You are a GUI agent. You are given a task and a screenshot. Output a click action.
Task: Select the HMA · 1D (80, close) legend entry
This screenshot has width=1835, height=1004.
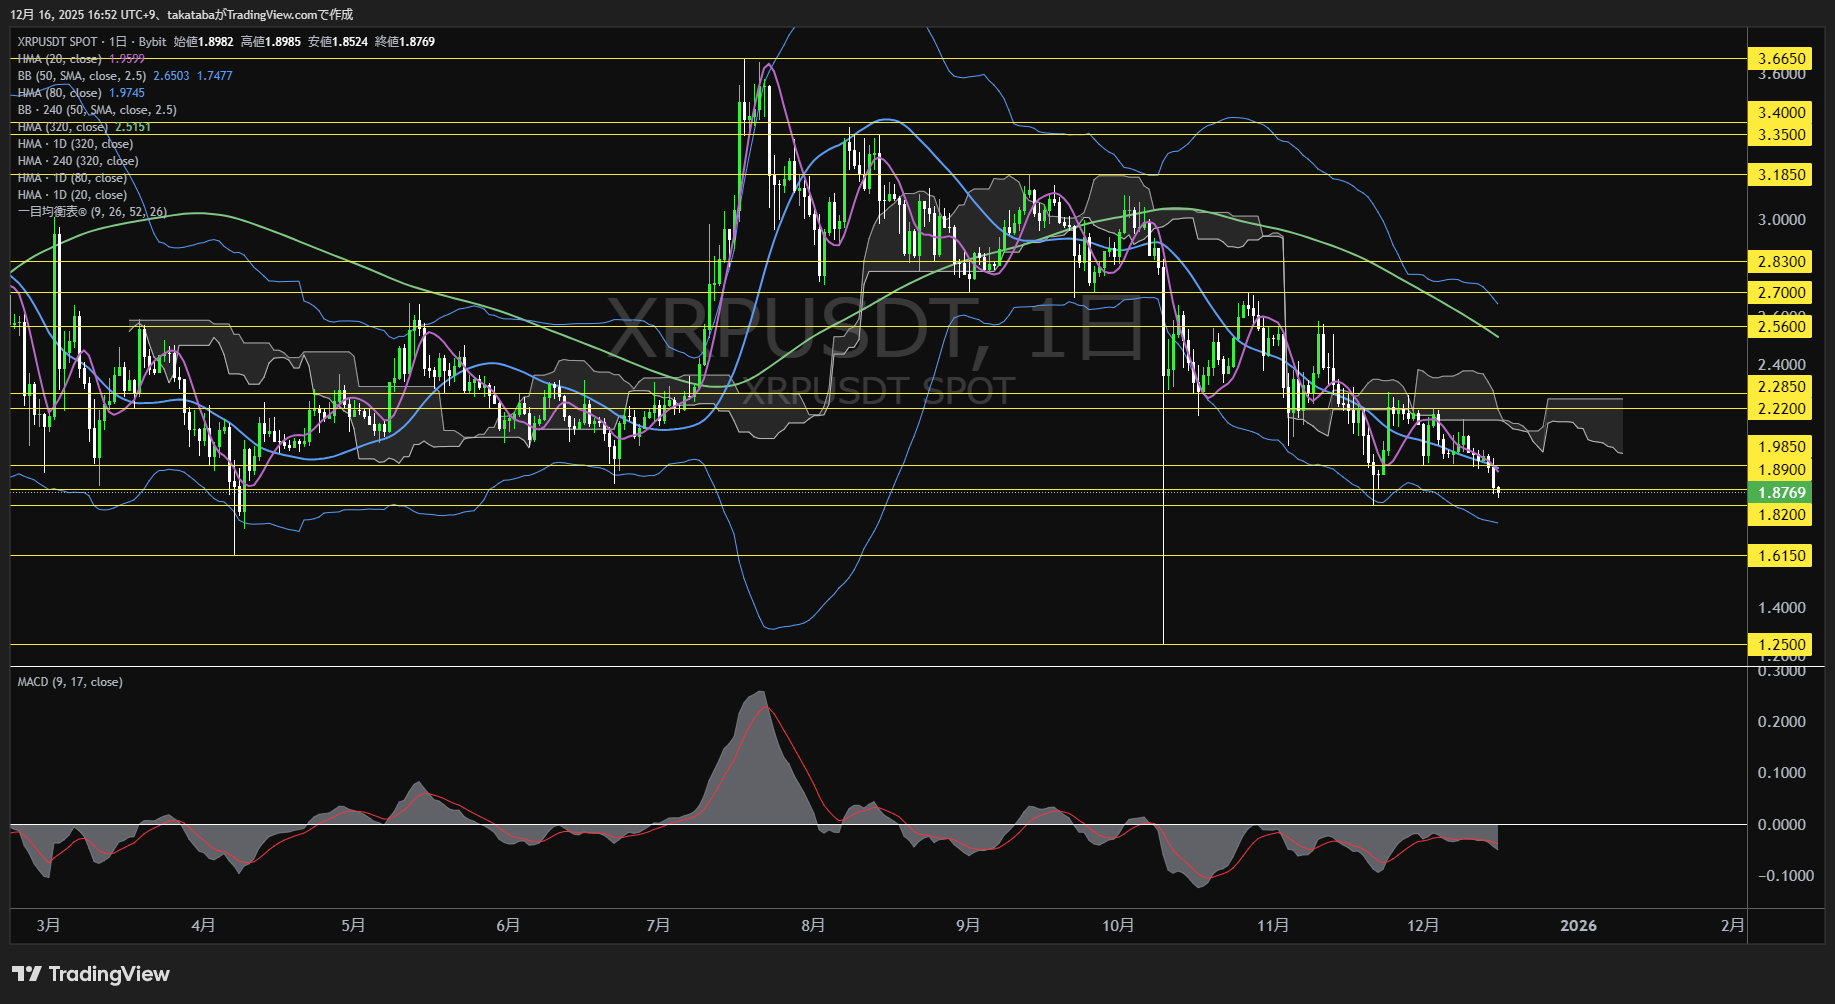pyautogui.click(x=70, y=177)
